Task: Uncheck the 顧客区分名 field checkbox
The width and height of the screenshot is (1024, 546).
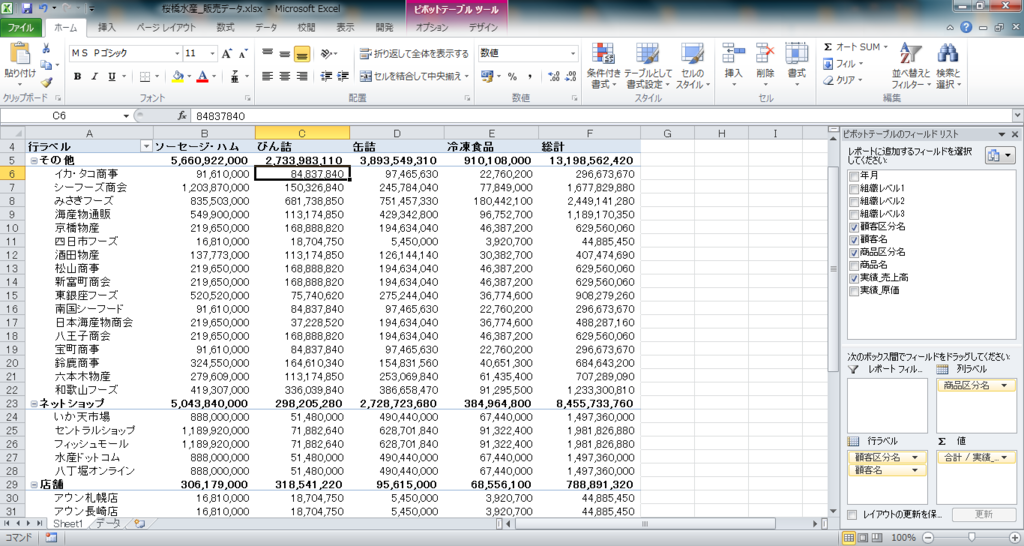Action: coord(854,227)
